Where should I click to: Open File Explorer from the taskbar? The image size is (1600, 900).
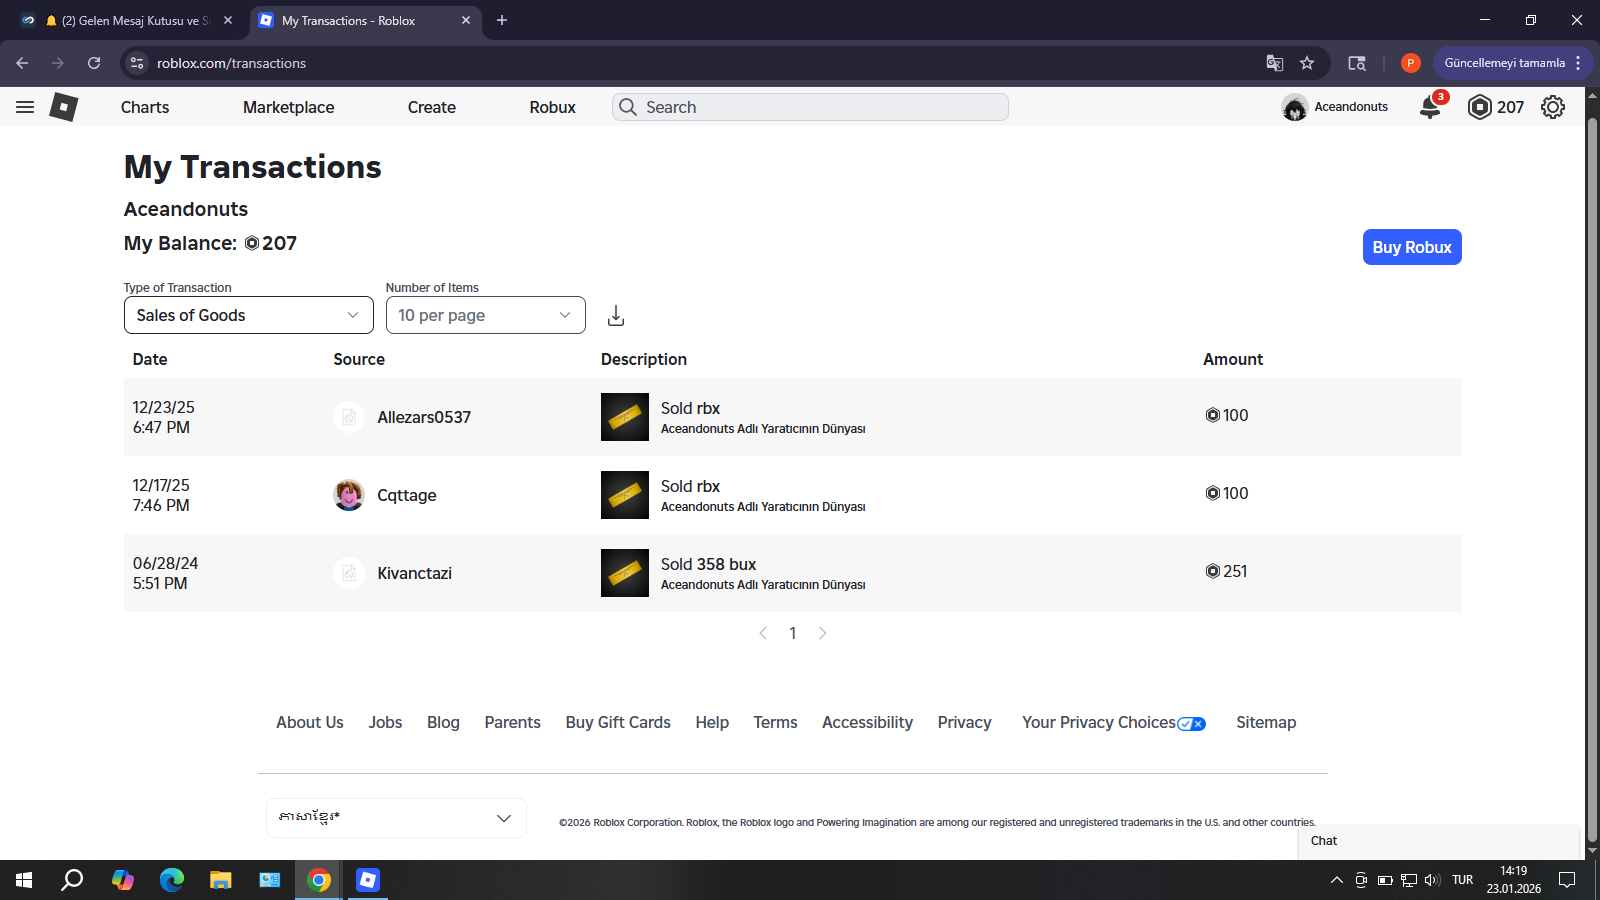pos(221,880)
